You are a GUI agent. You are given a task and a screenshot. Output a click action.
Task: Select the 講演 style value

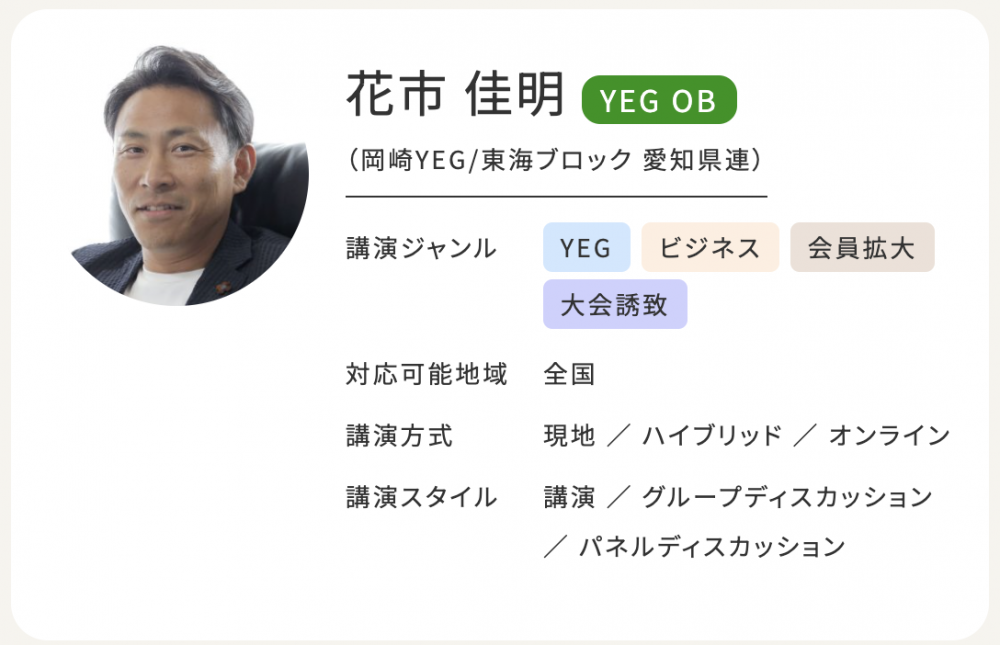click(x=570, y=498)
